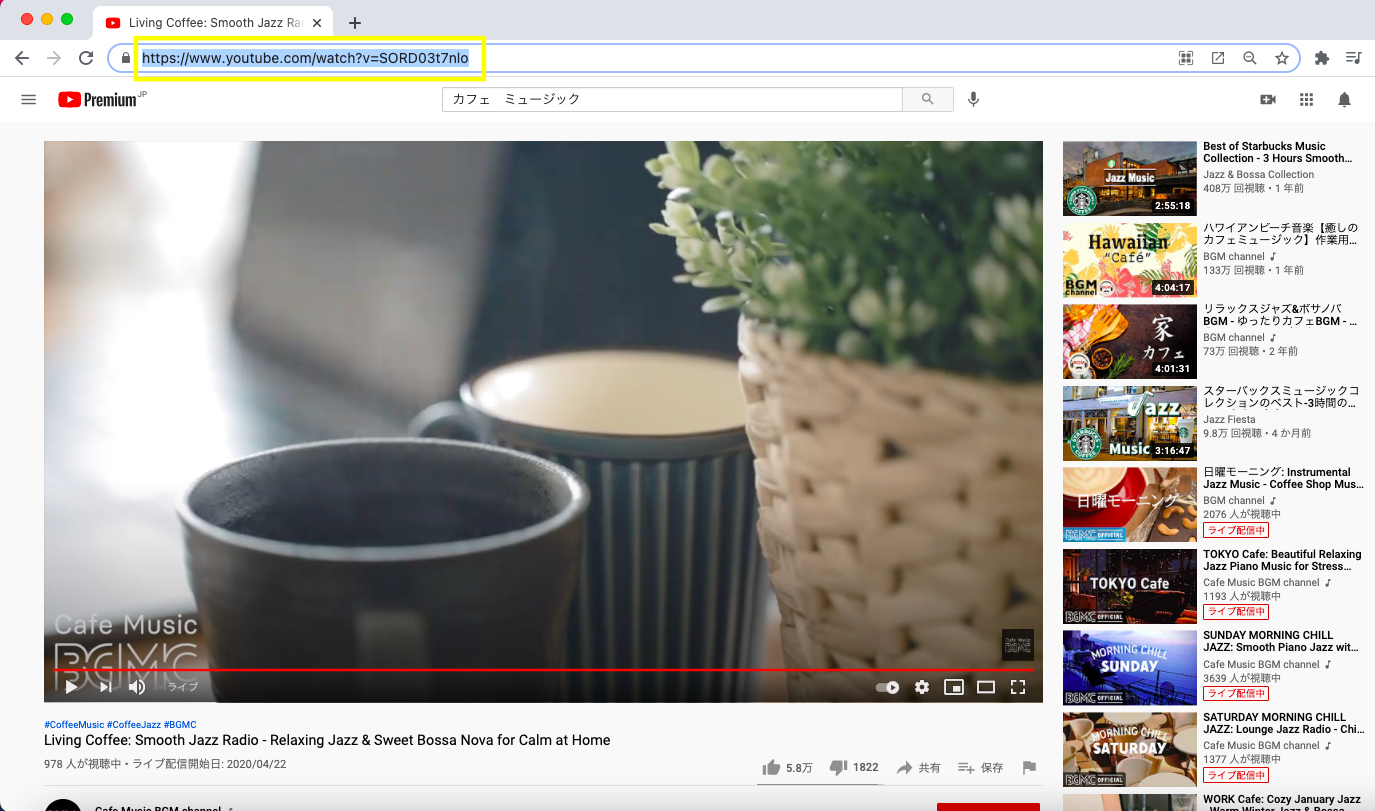Open the 家カフェ relax jazz thumbnail
The height and width of the screenshot is (811, 1375).
(x=1129, y=342)
